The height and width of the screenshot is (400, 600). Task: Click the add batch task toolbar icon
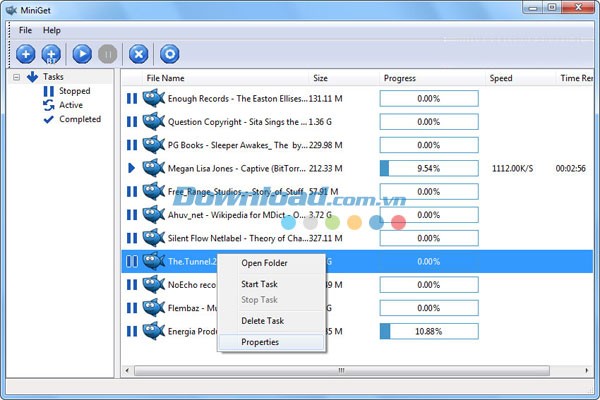click(51, 54)
